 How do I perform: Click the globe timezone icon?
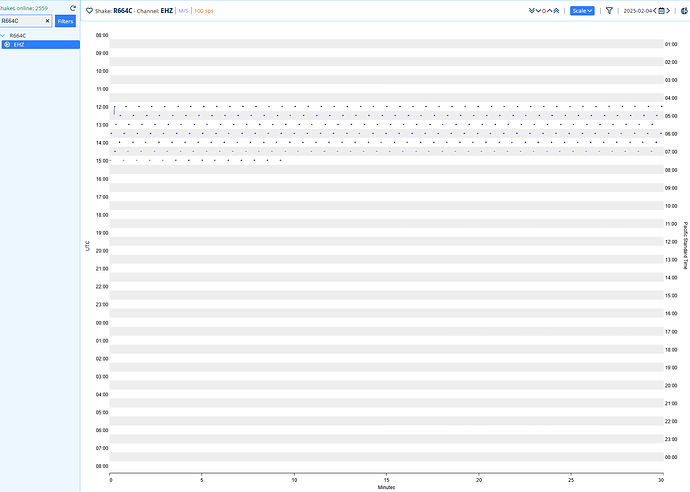(x=685, y=11)
